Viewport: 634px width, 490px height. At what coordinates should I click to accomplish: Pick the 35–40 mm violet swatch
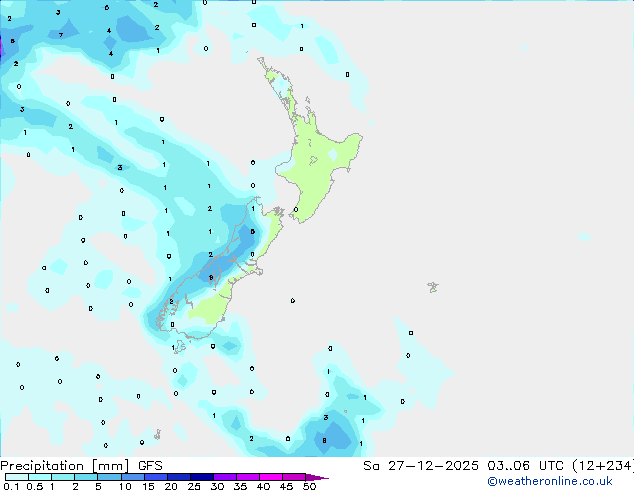click(x=248, y=477)
